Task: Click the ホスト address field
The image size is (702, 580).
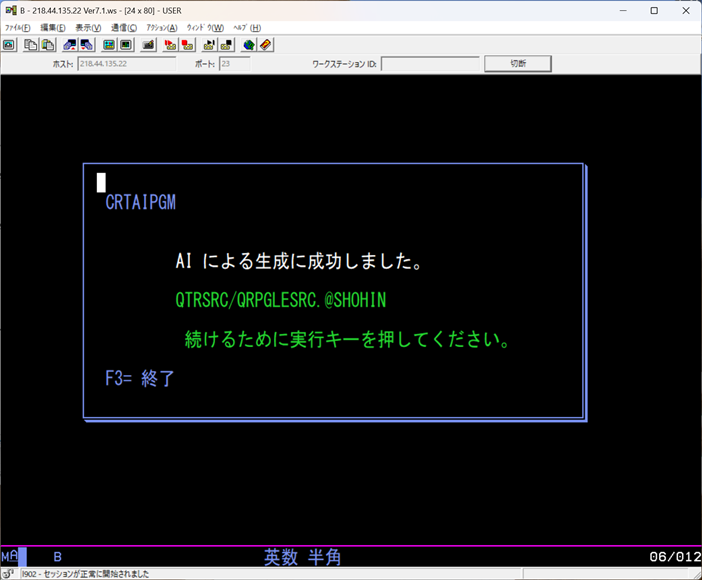Action: point(127,64)
